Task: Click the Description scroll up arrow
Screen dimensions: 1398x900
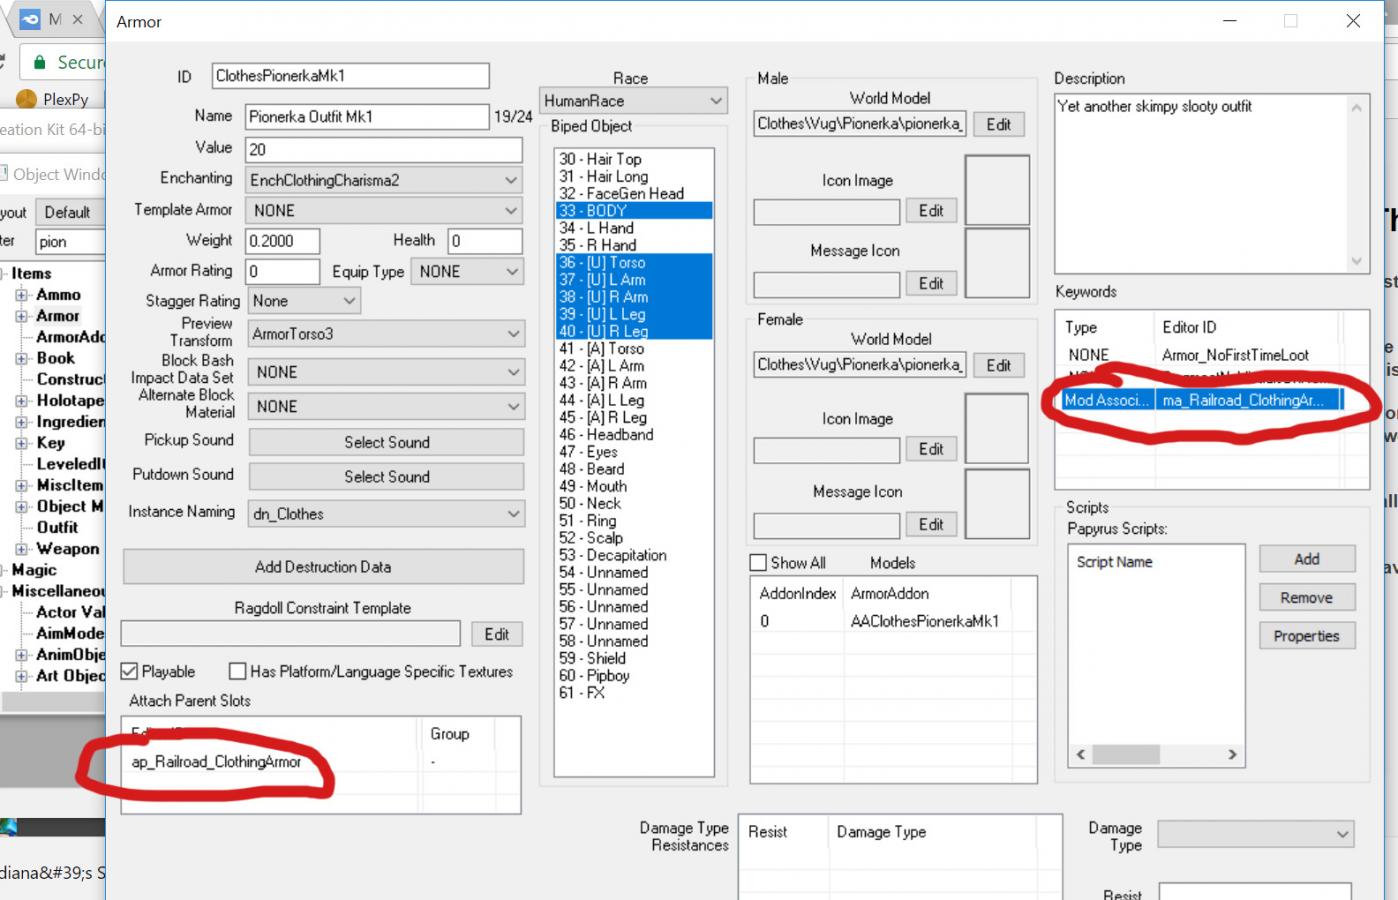Action: (1357, 108)
